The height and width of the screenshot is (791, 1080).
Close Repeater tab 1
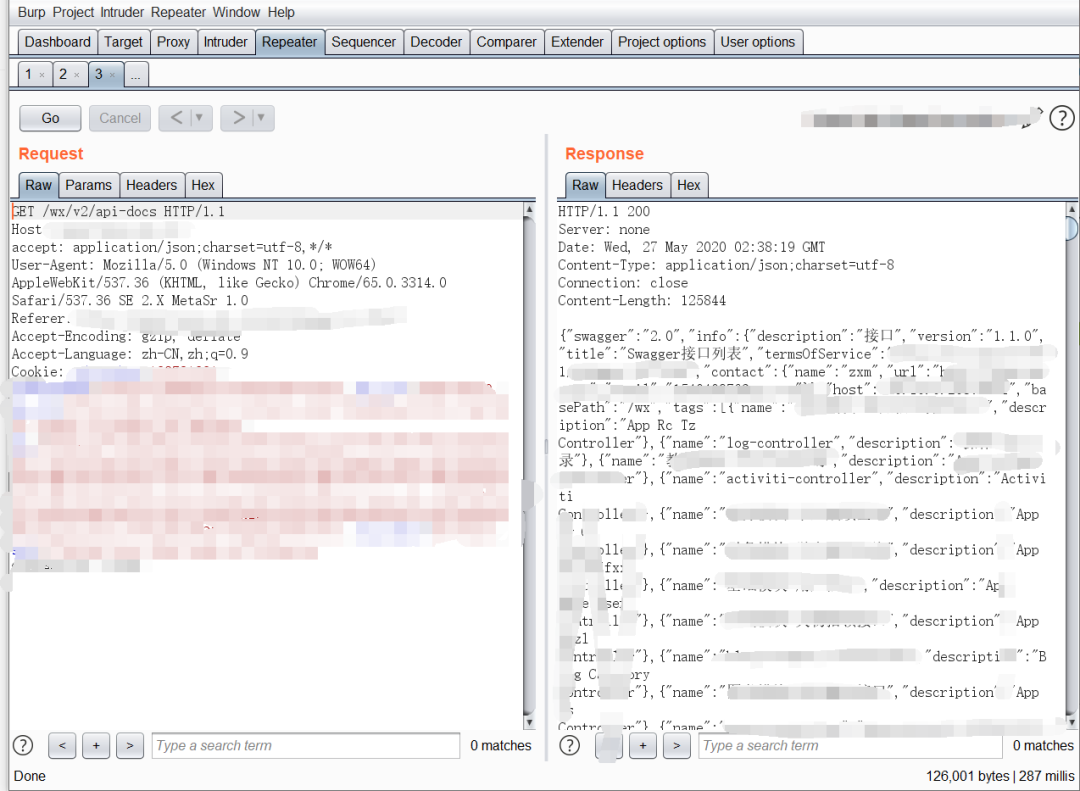pos(42,75)
